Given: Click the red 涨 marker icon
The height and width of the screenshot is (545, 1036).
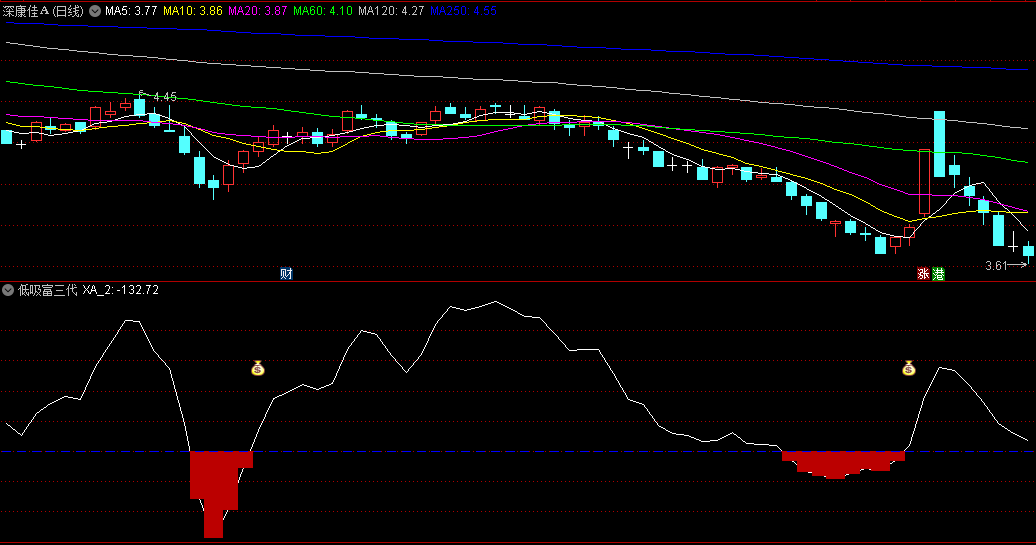Looking at the screenshot, I should point(923,273).
